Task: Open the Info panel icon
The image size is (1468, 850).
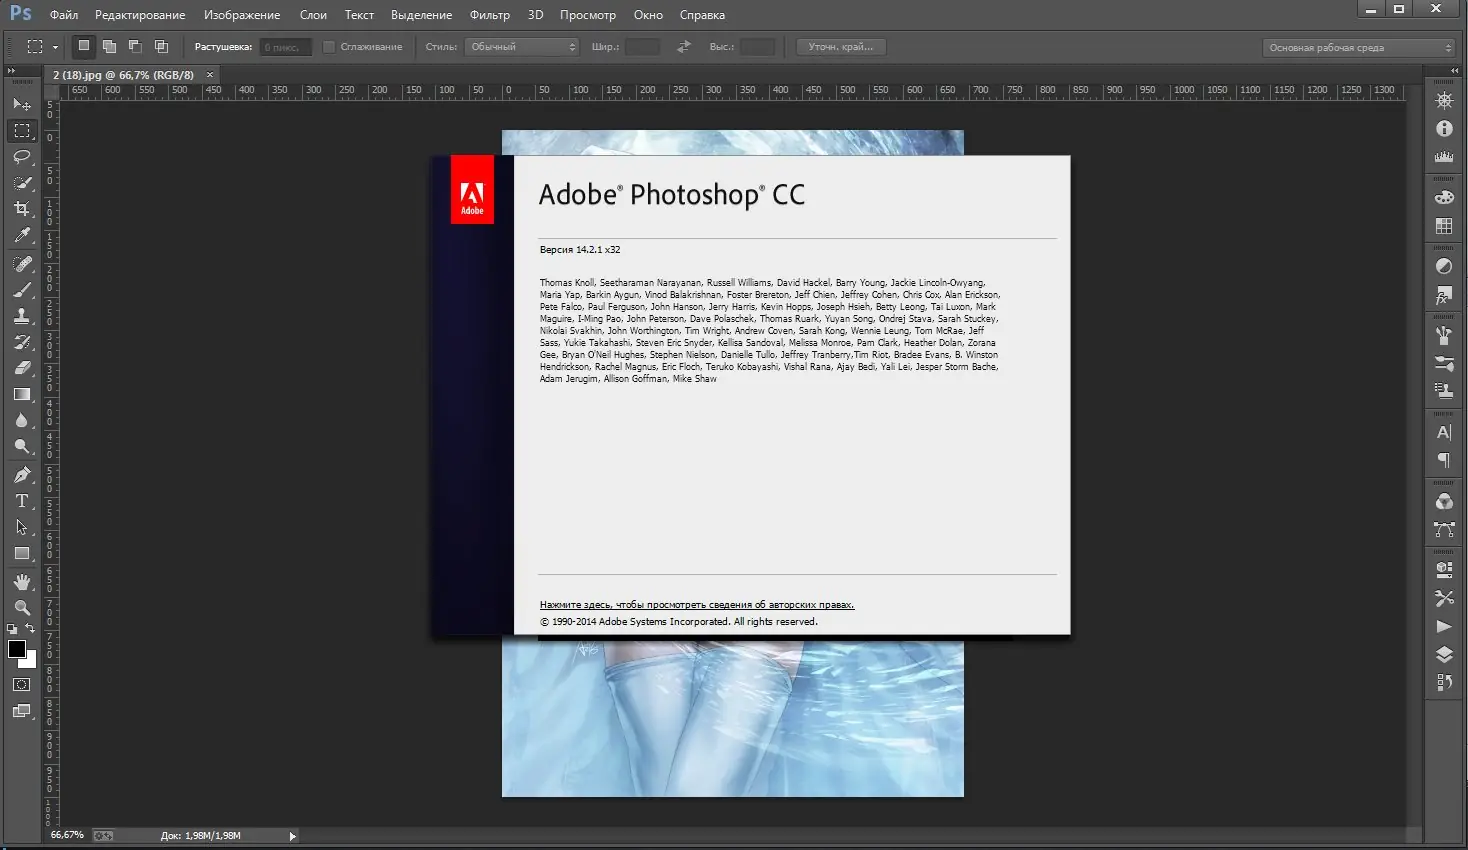Action: tap(1444, 128)
